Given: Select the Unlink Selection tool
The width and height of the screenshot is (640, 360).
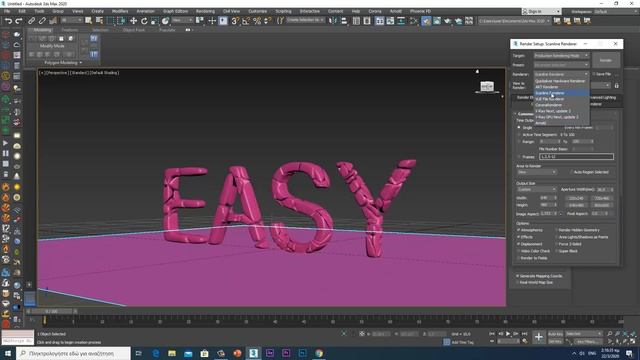Looking at the screenshot, I should (x=42, y=21).
